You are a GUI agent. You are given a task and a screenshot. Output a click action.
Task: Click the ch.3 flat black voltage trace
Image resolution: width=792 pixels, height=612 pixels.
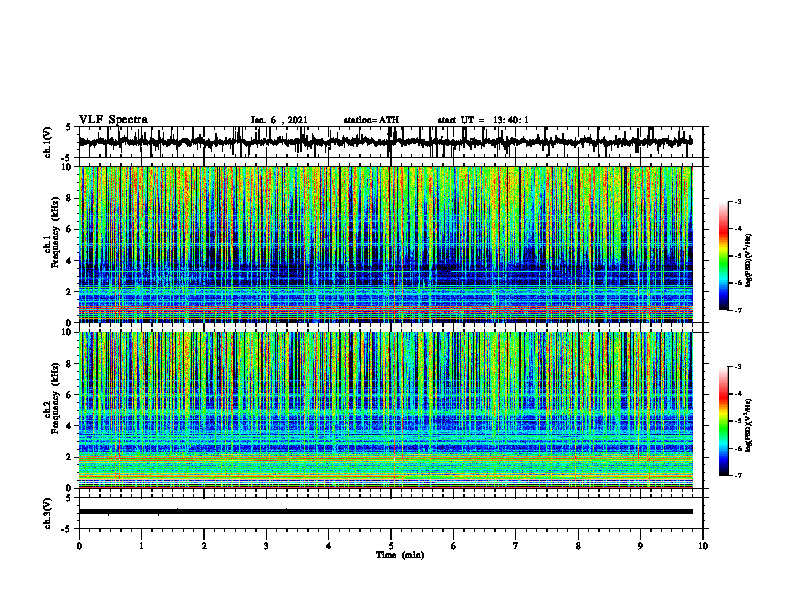pyautogui.click(x=385, y=512)
